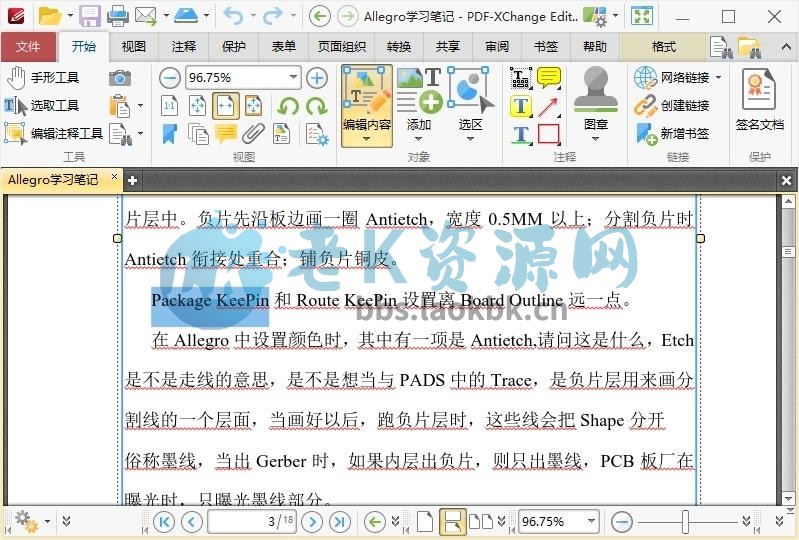The image size is (799, 540).
Task: Open bookmarks pane with blue ribbon icon
Action: [x=170, y=134]
